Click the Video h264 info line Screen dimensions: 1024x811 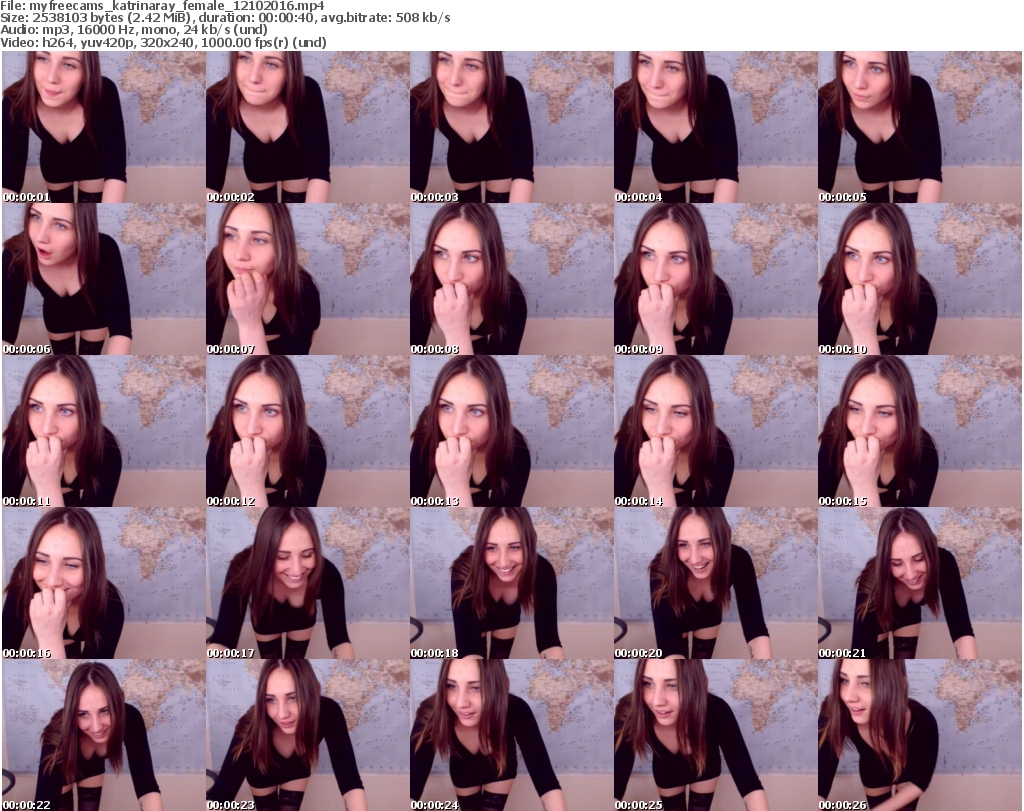point(163,42)
